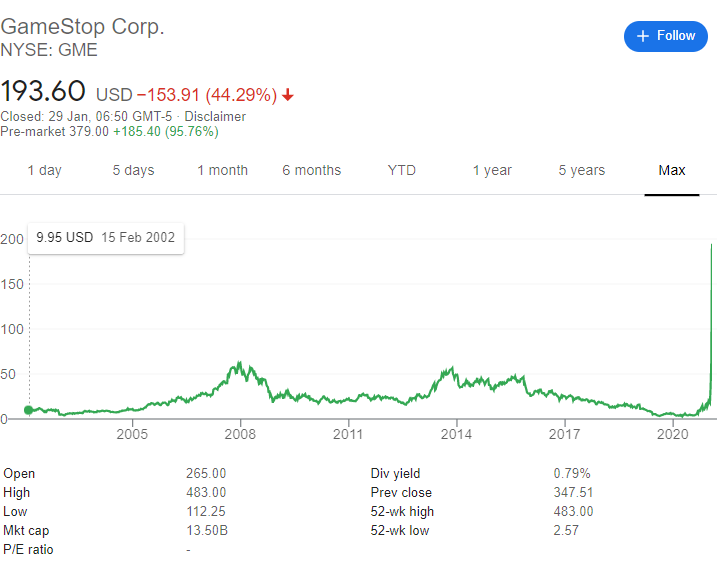Click the green start-point dot on chart
This screenshot has height=565, width=727.
[x=28, y=409]
